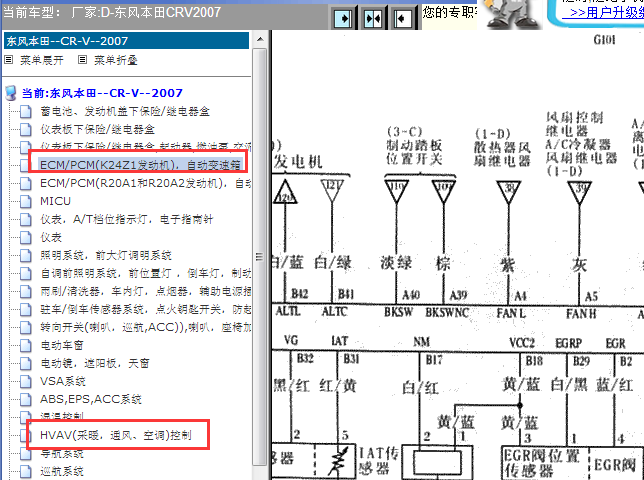Click the 您的专职 banner text
This screenshot has height=480, width=644.
[449, 12]
